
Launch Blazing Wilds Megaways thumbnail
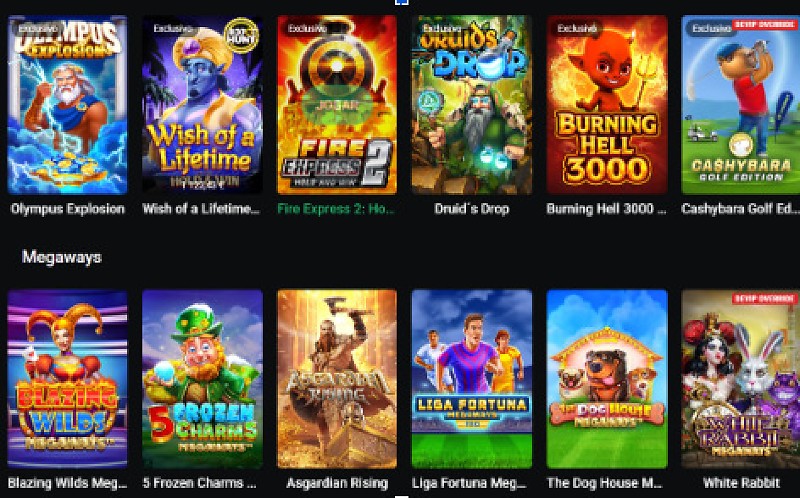pyautogui.click(x=67, y=379)
